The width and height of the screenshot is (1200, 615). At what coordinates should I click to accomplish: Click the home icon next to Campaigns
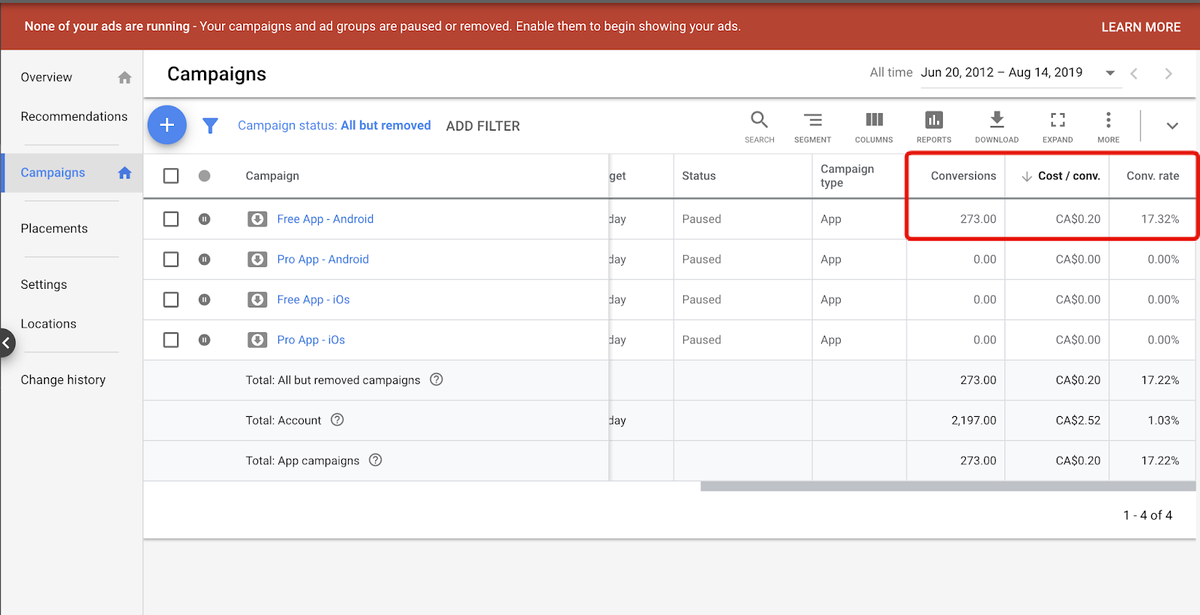(124, 173)
